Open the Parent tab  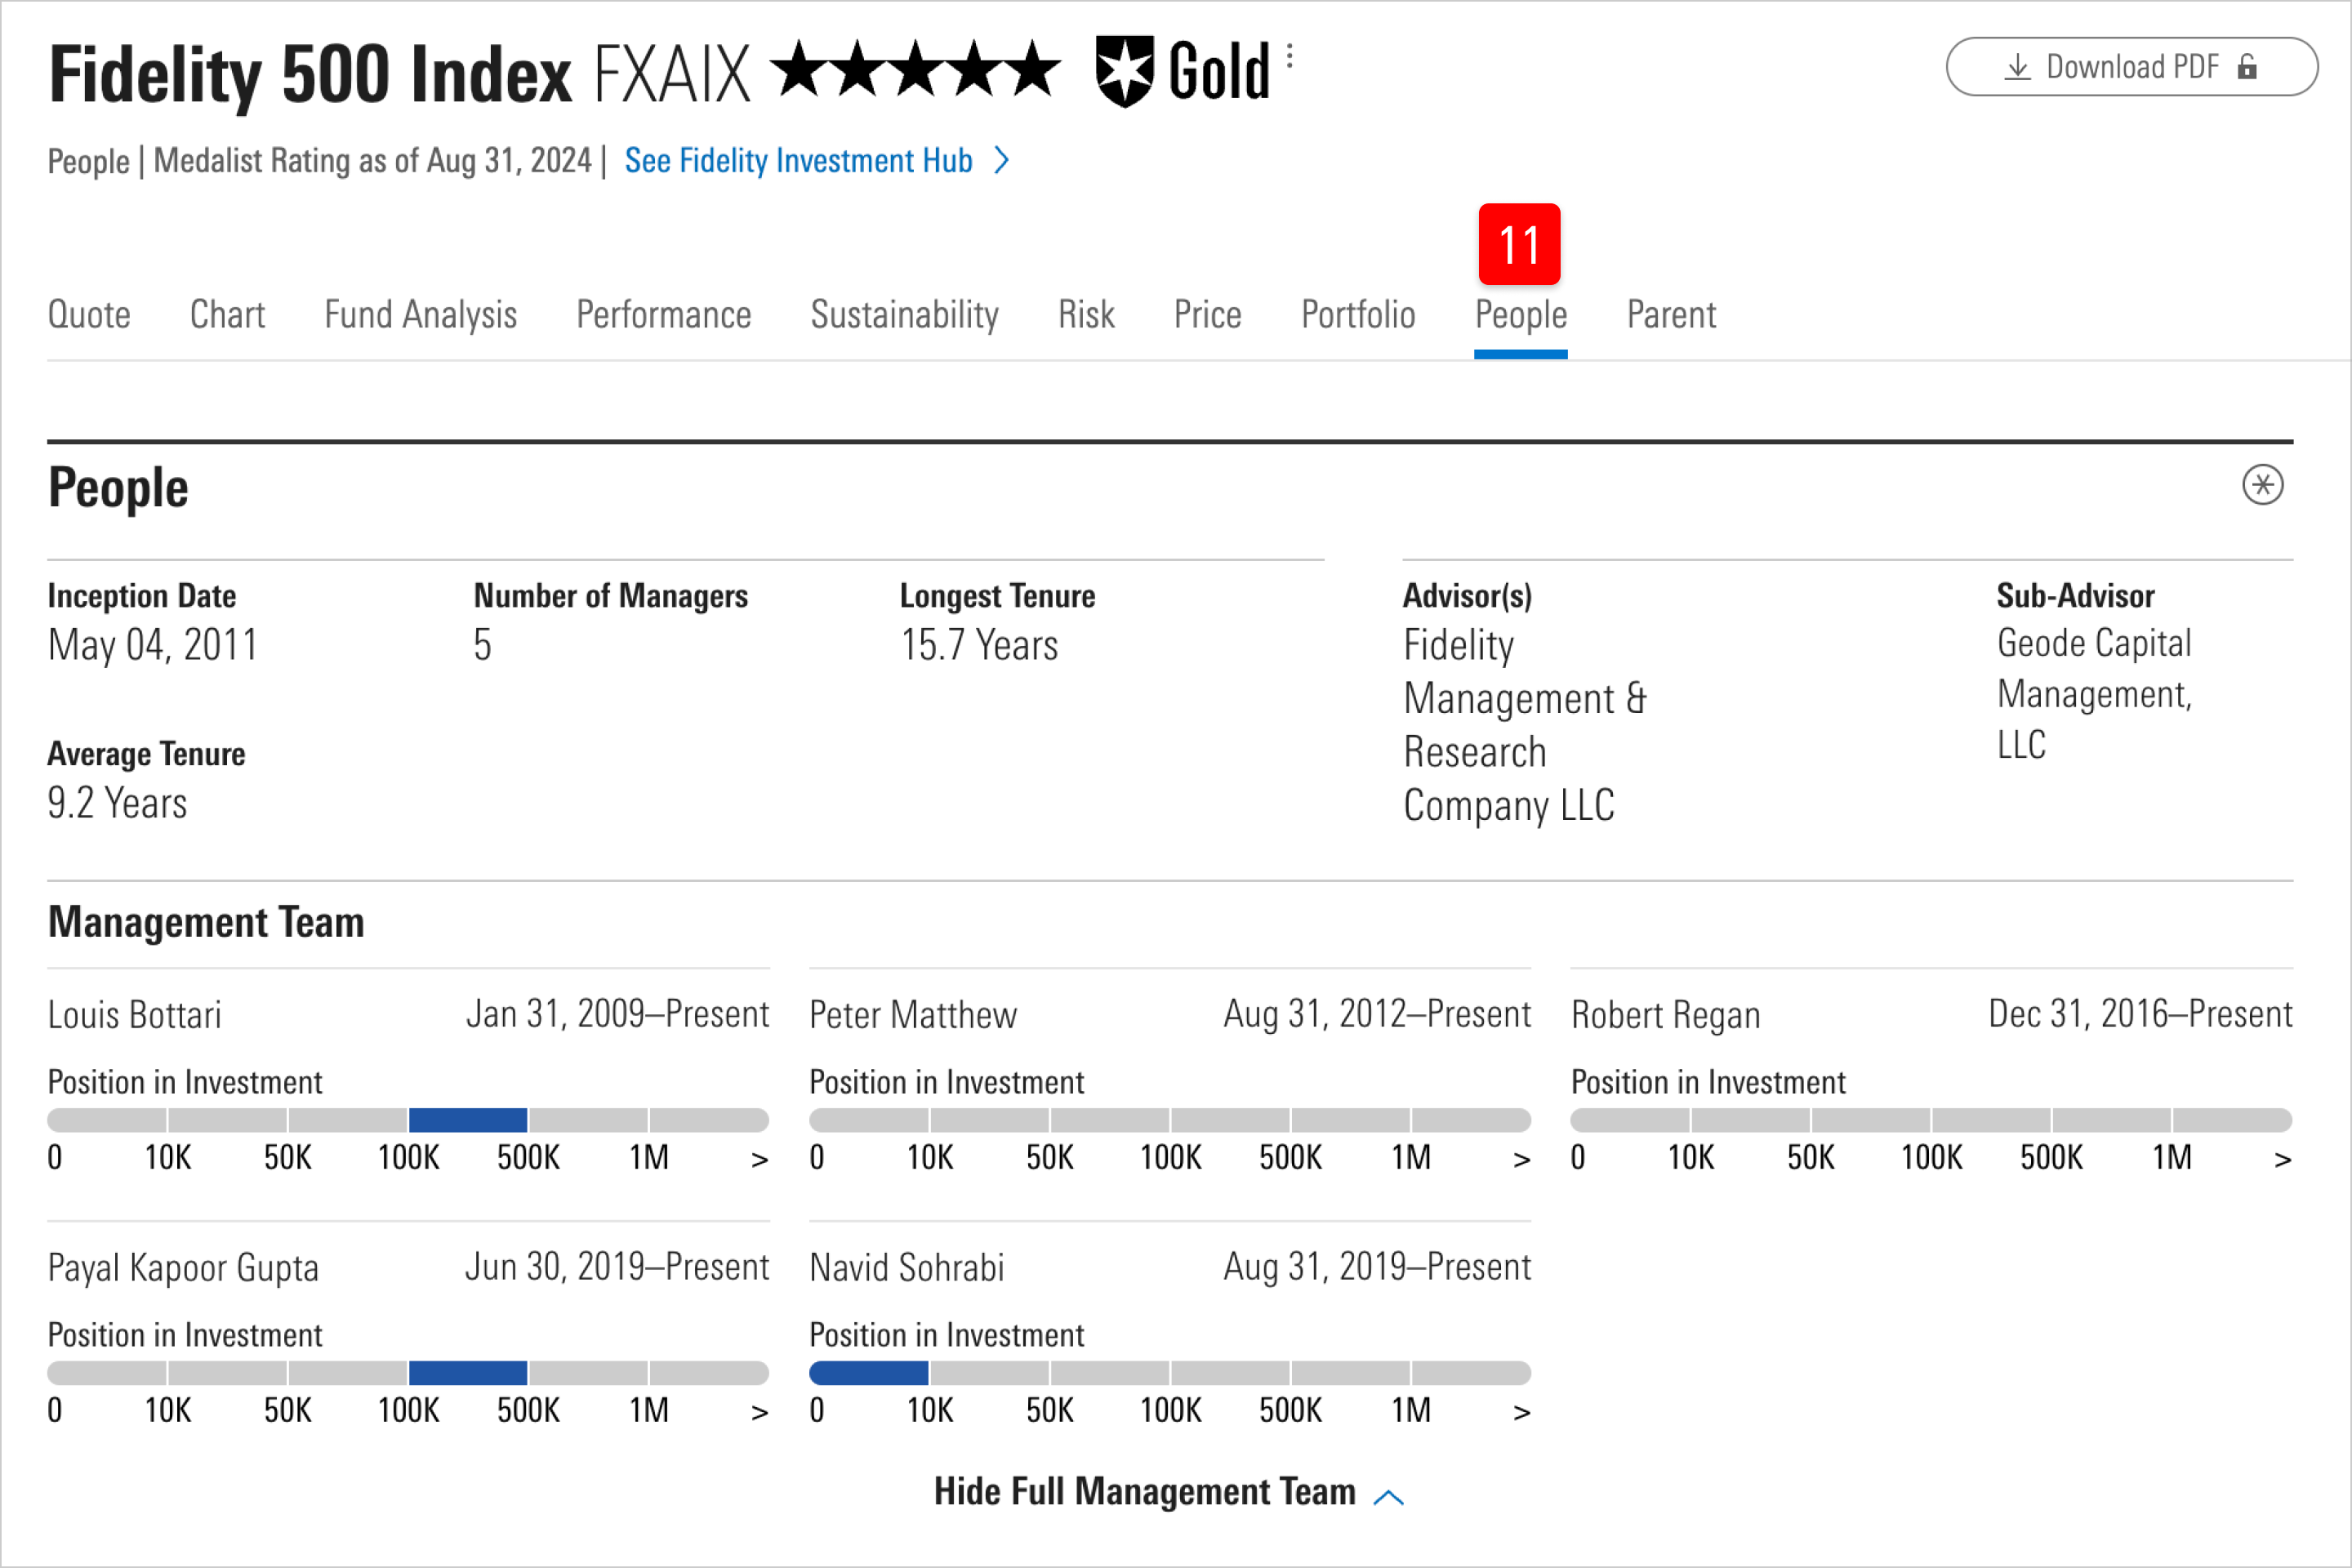point(1671,315)
